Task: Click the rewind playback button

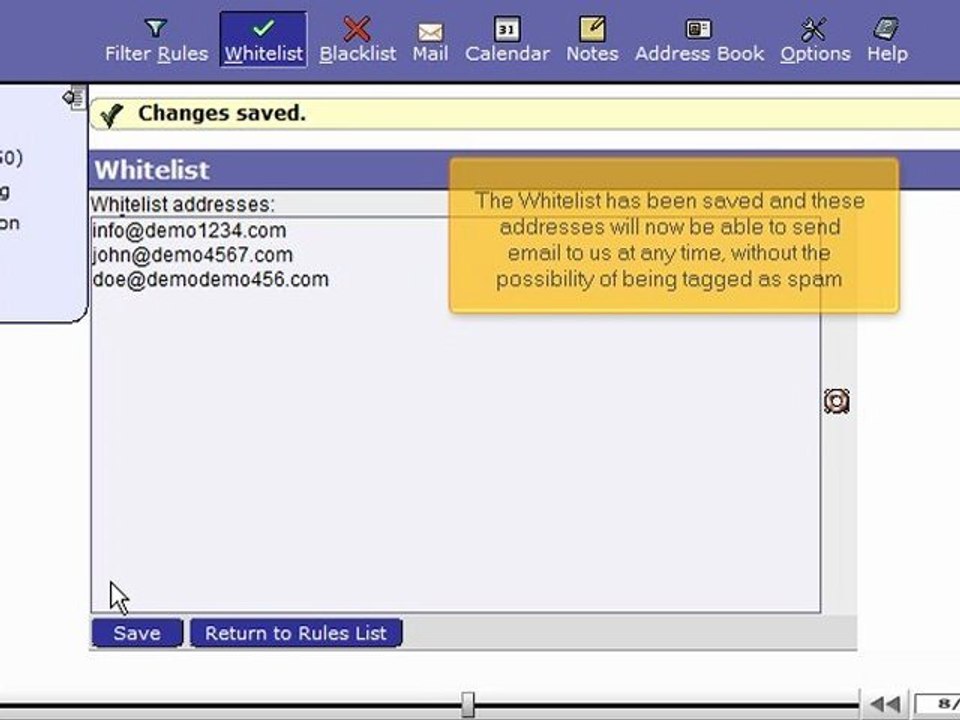Action: tap(885, 705)
